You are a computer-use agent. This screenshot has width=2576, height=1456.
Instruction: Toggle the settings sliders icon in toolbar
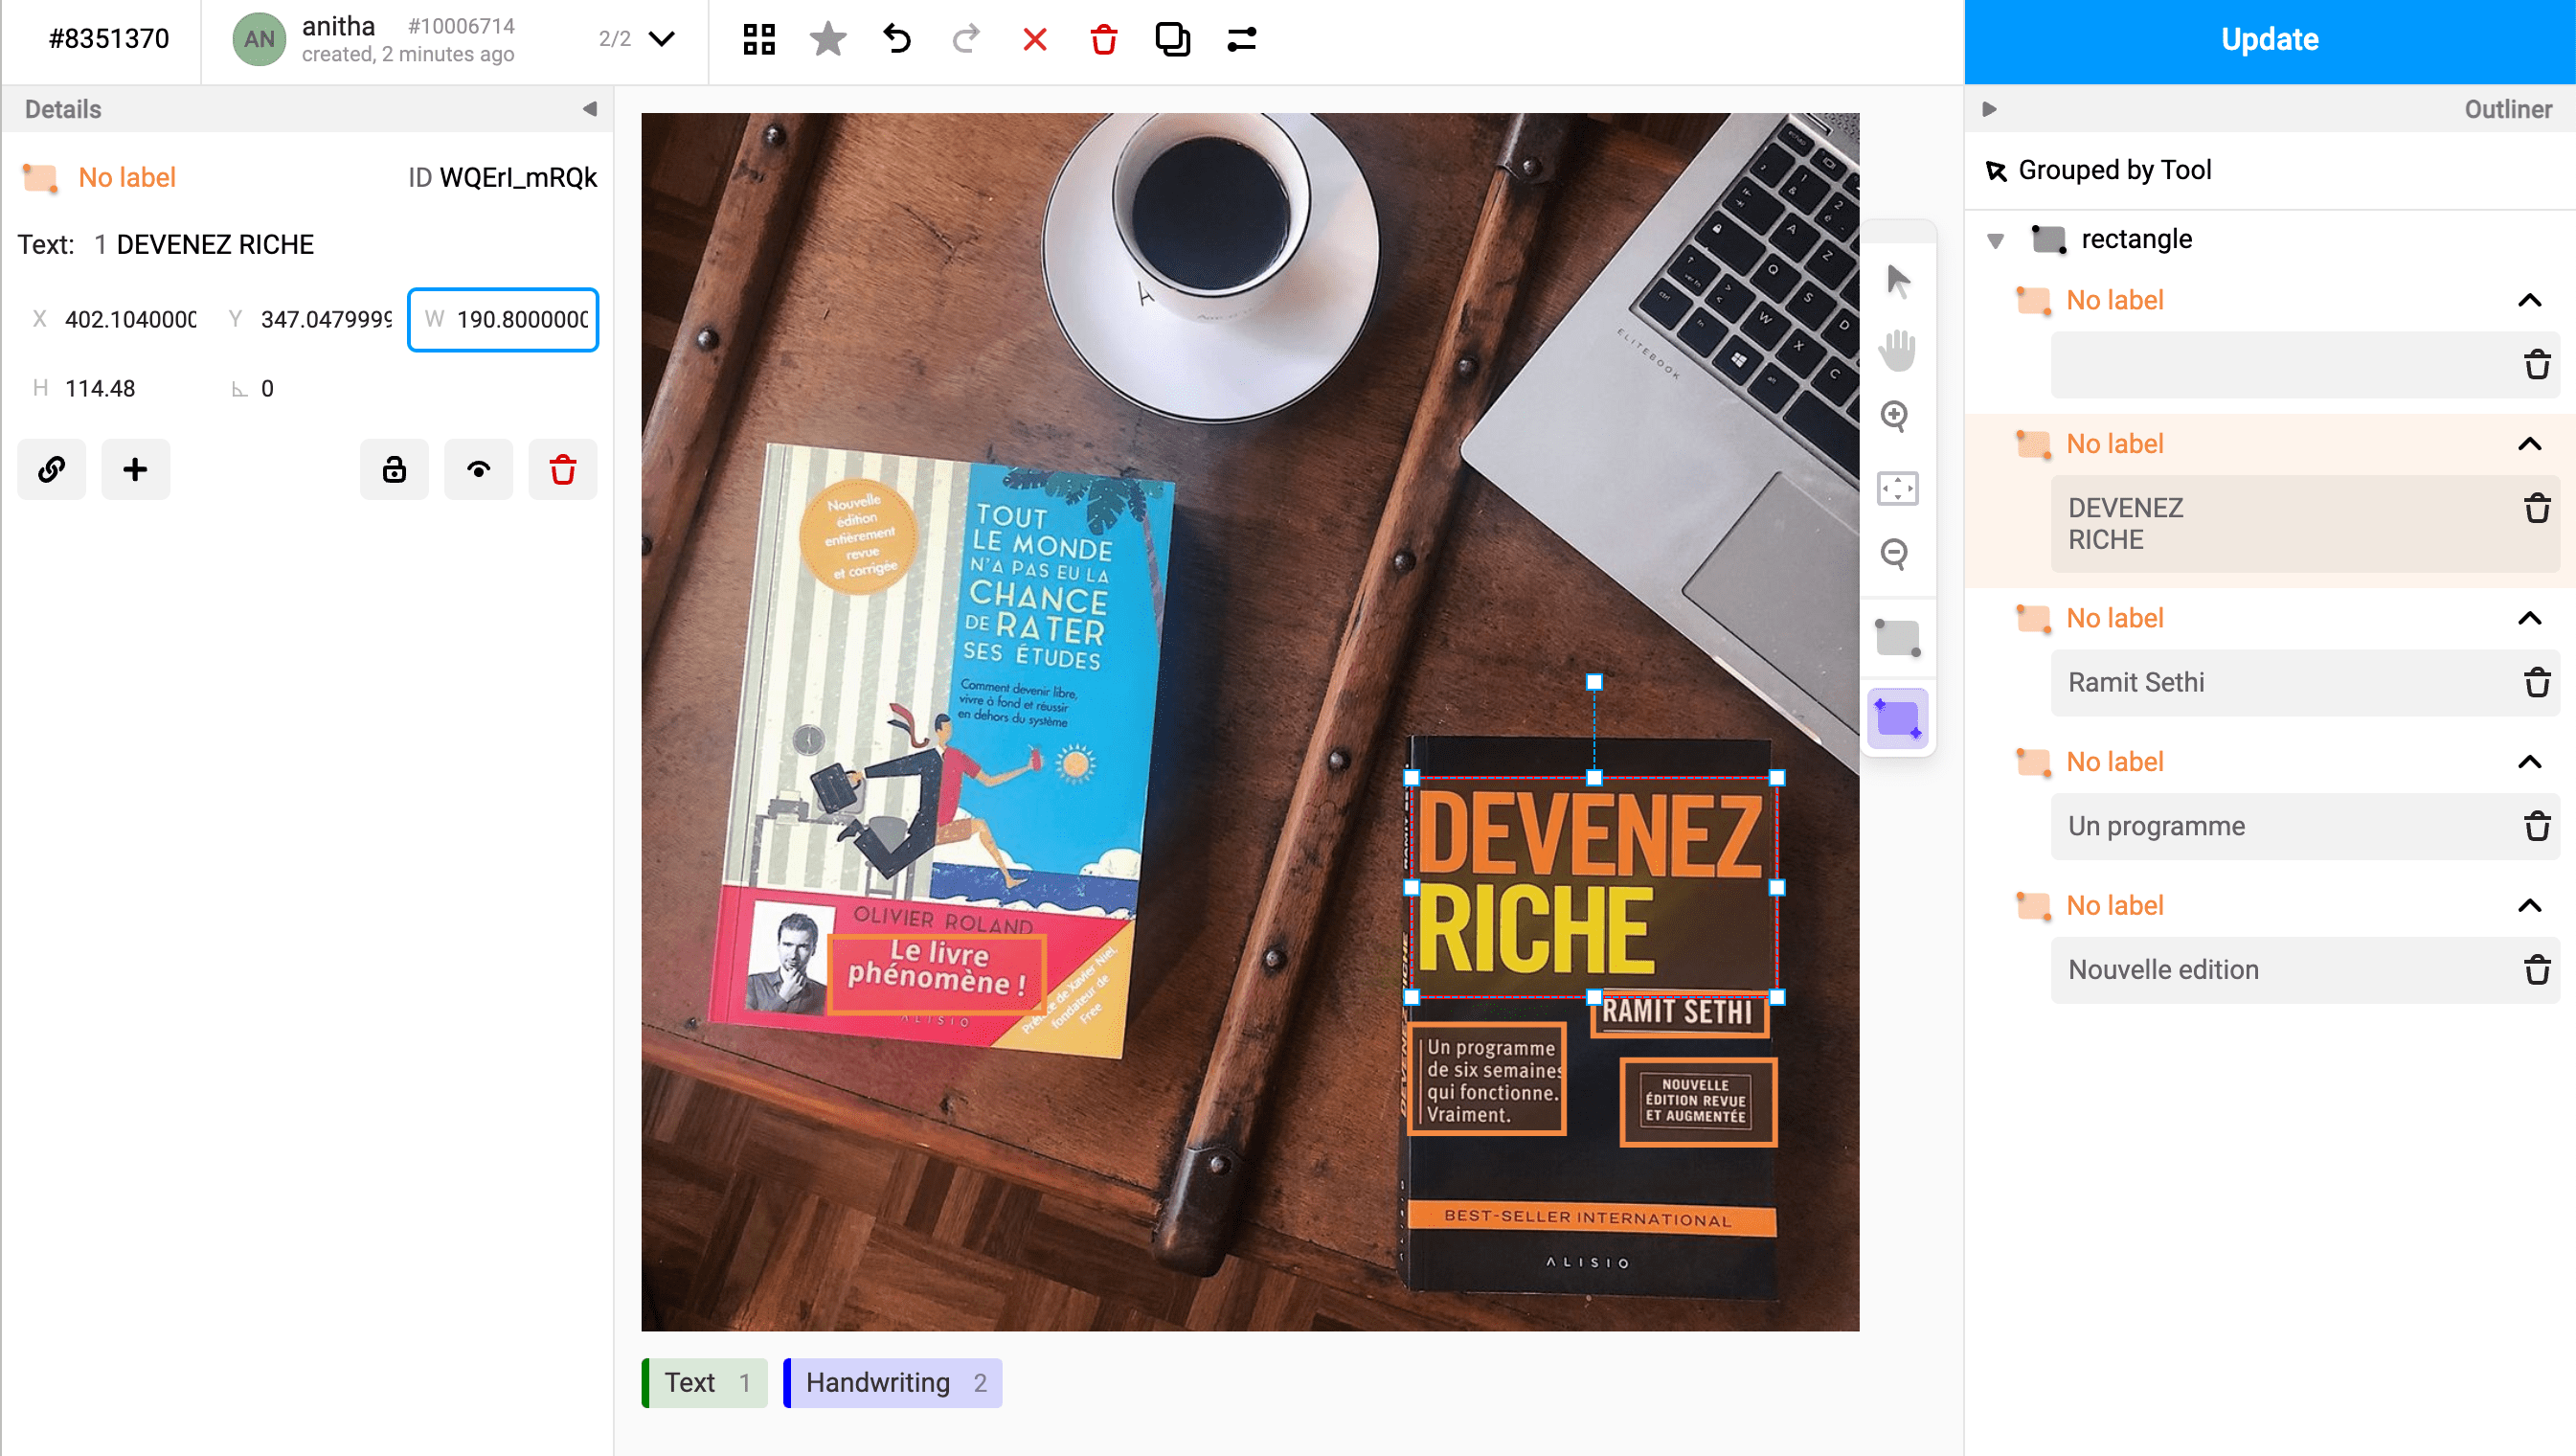coord(1241,39)
